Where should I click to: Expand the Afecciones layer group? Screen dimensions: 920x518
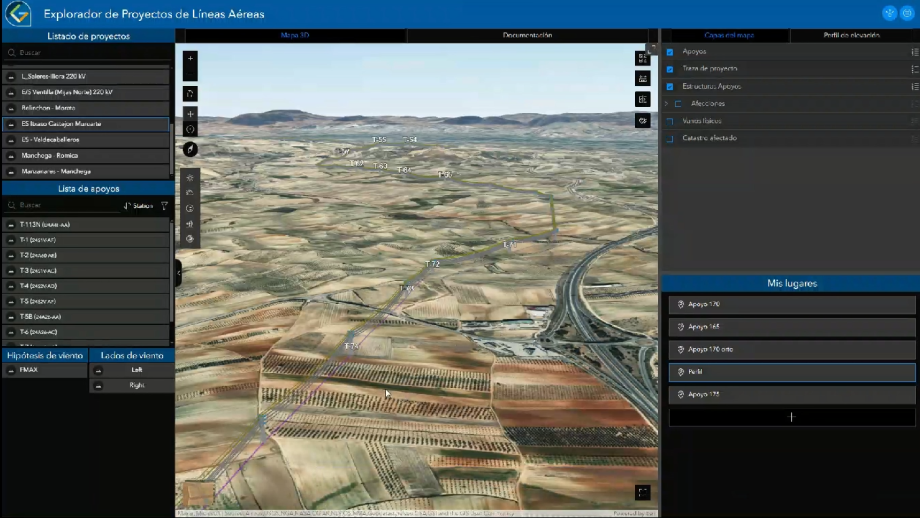(x=666, y=103)
